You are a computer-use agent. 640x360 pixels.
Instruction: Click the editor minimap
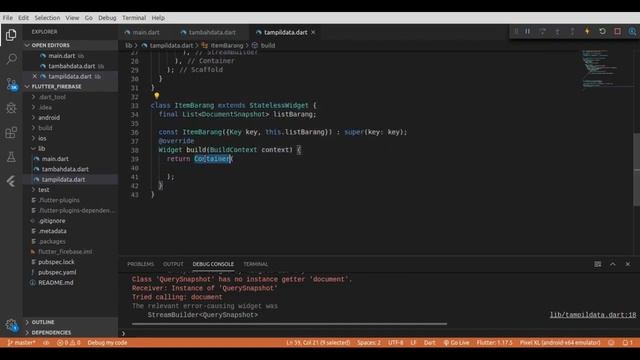point(606,69)
